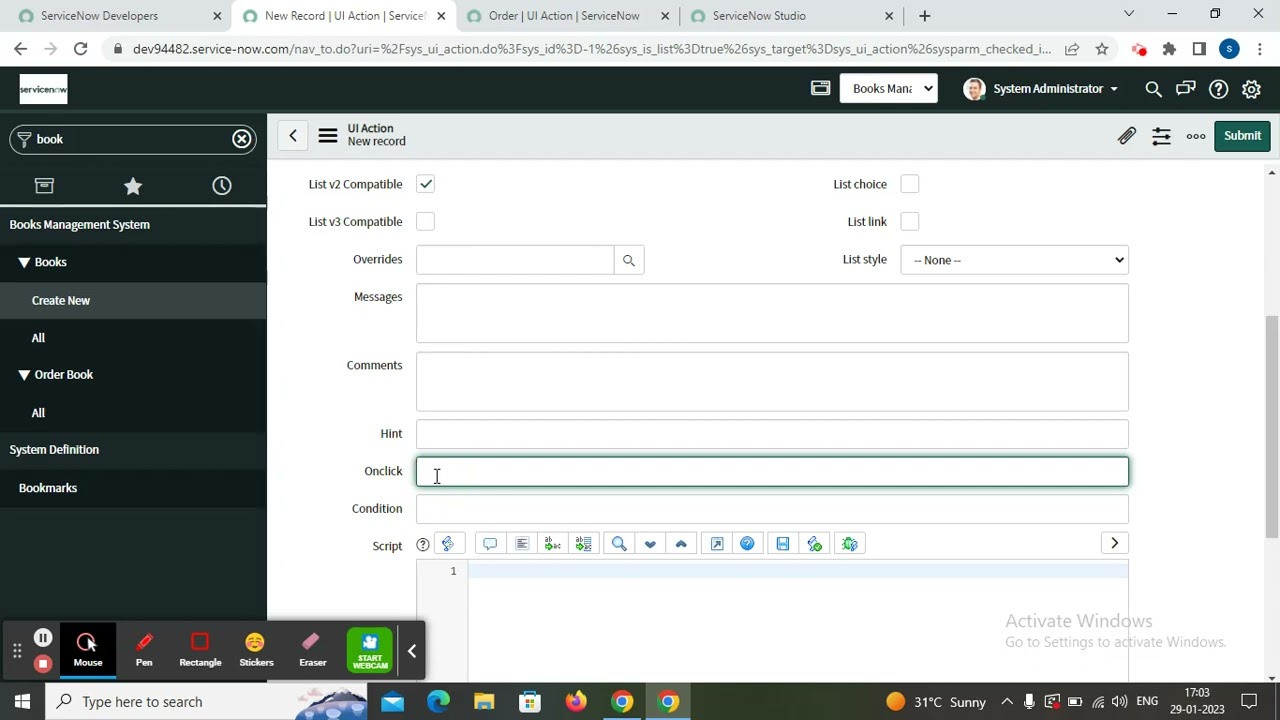The image size is (1280, 720).
Task: Open the Windows Start menu
Action: 22,702
